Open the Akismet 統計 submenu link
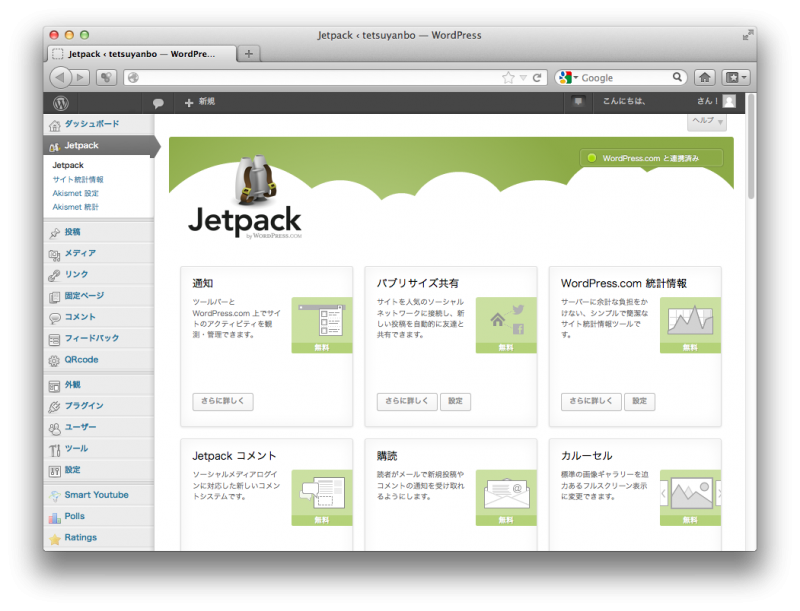The image size is (800, 611). coord(76,207)
